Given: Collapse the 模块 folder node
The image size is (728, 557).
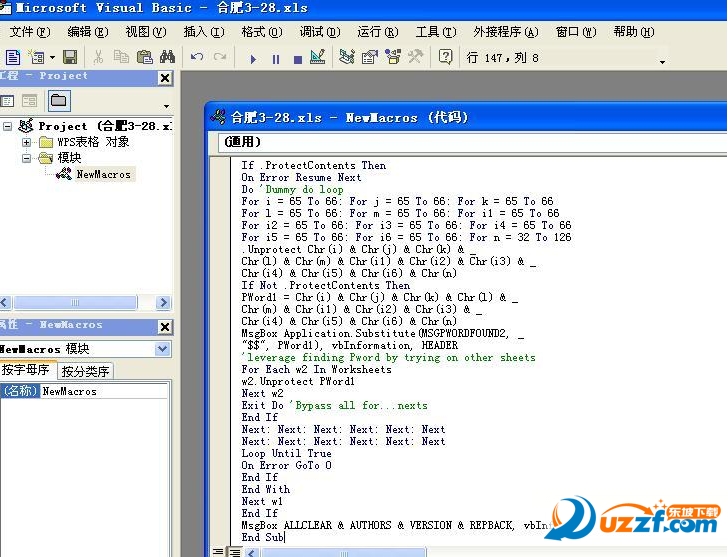Looking at the screenshot, I should 26,158.
